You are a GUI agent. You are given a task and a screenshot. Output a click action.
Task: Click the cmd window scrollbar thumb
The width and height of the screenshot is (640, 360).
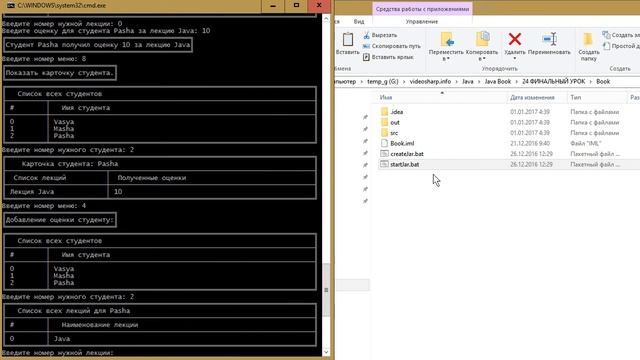(326, 290)
